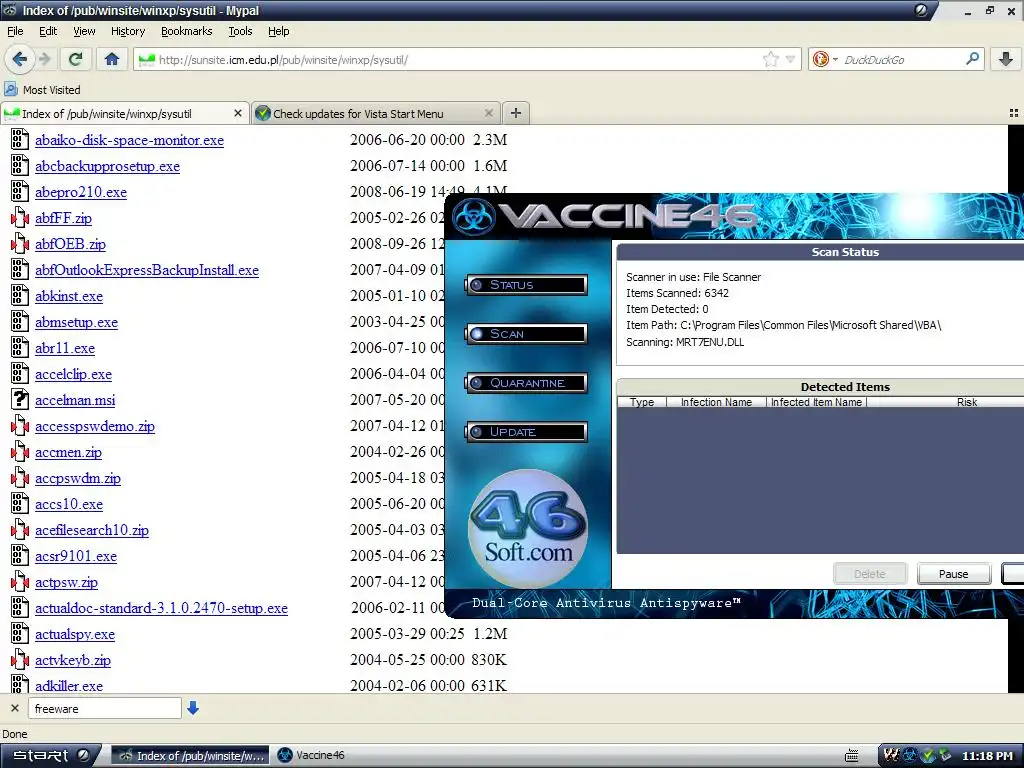Viewport: 1024px width, 768px height.
Task: Pause the Vaccine46 scan
Action: pyautogui.click(x=953, y=573)
